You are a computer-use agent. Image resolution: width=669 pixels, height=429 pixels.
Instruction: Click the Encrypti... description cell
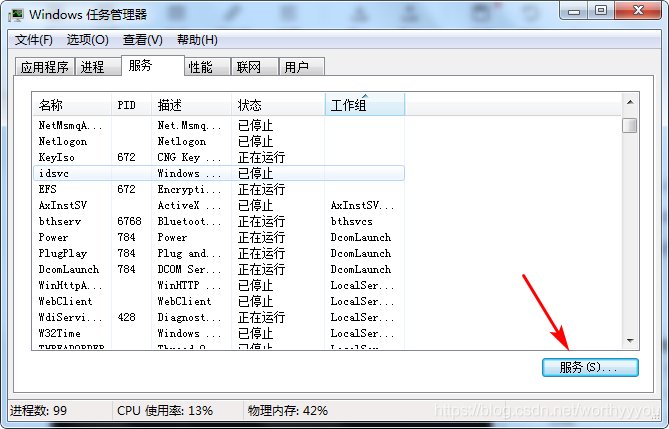tap(189, 189)
